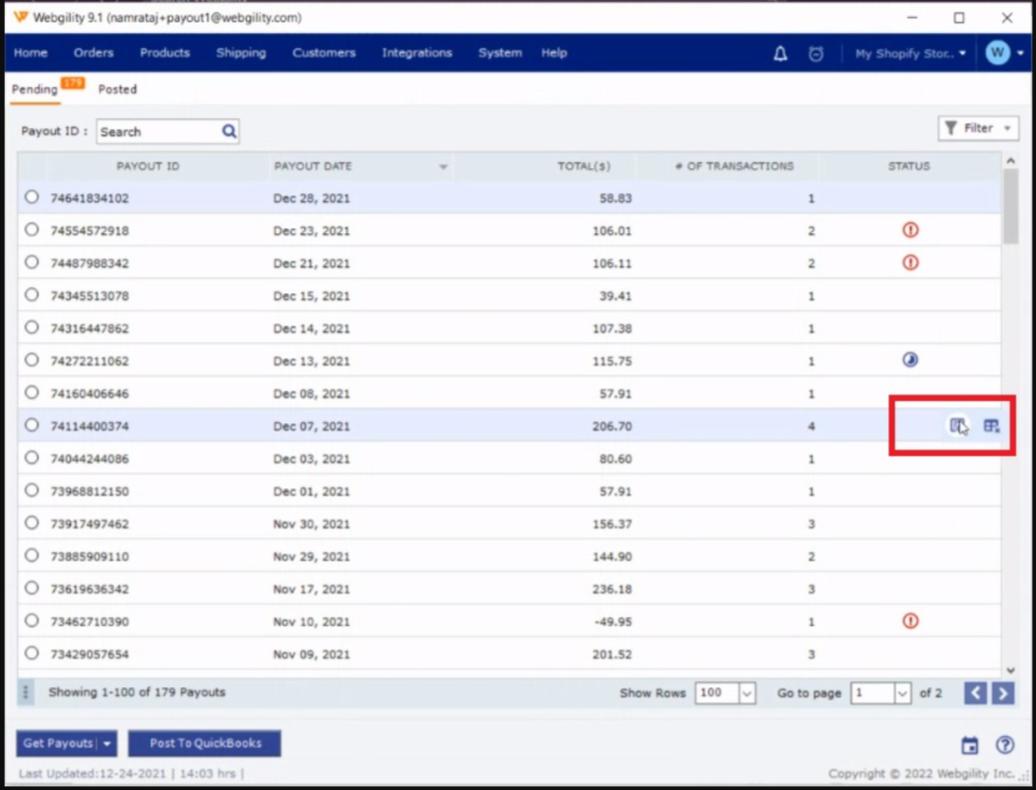The width and height of the screenshot is (1036, 790).
Task: Open the Integrations menu
Action: click(x=416, y=53)
